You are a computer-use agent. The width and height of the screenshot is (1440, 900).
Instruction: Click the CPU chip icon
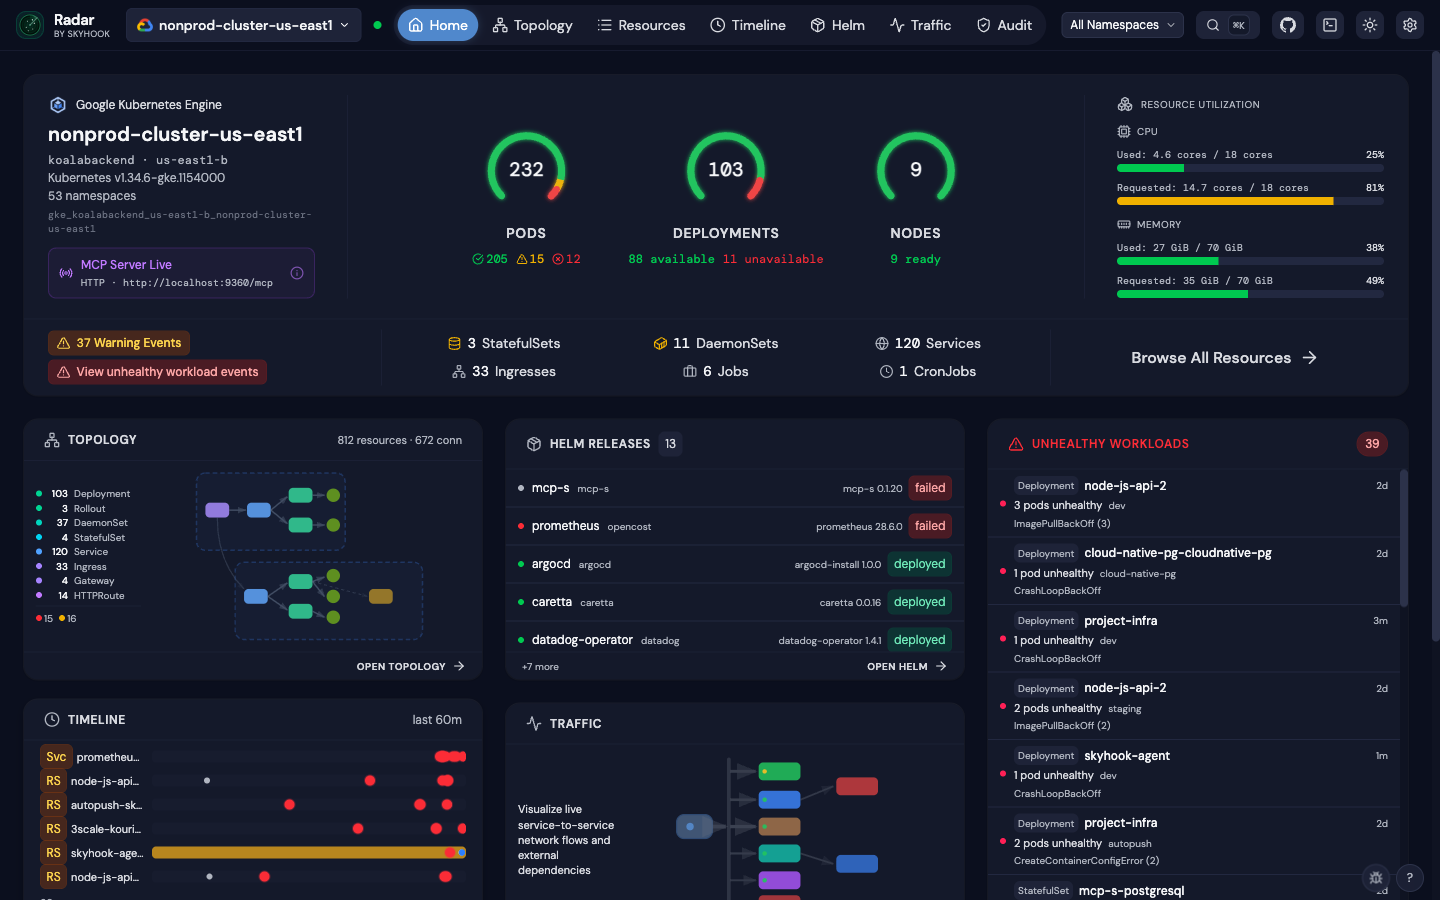[x=1124, y=131]
